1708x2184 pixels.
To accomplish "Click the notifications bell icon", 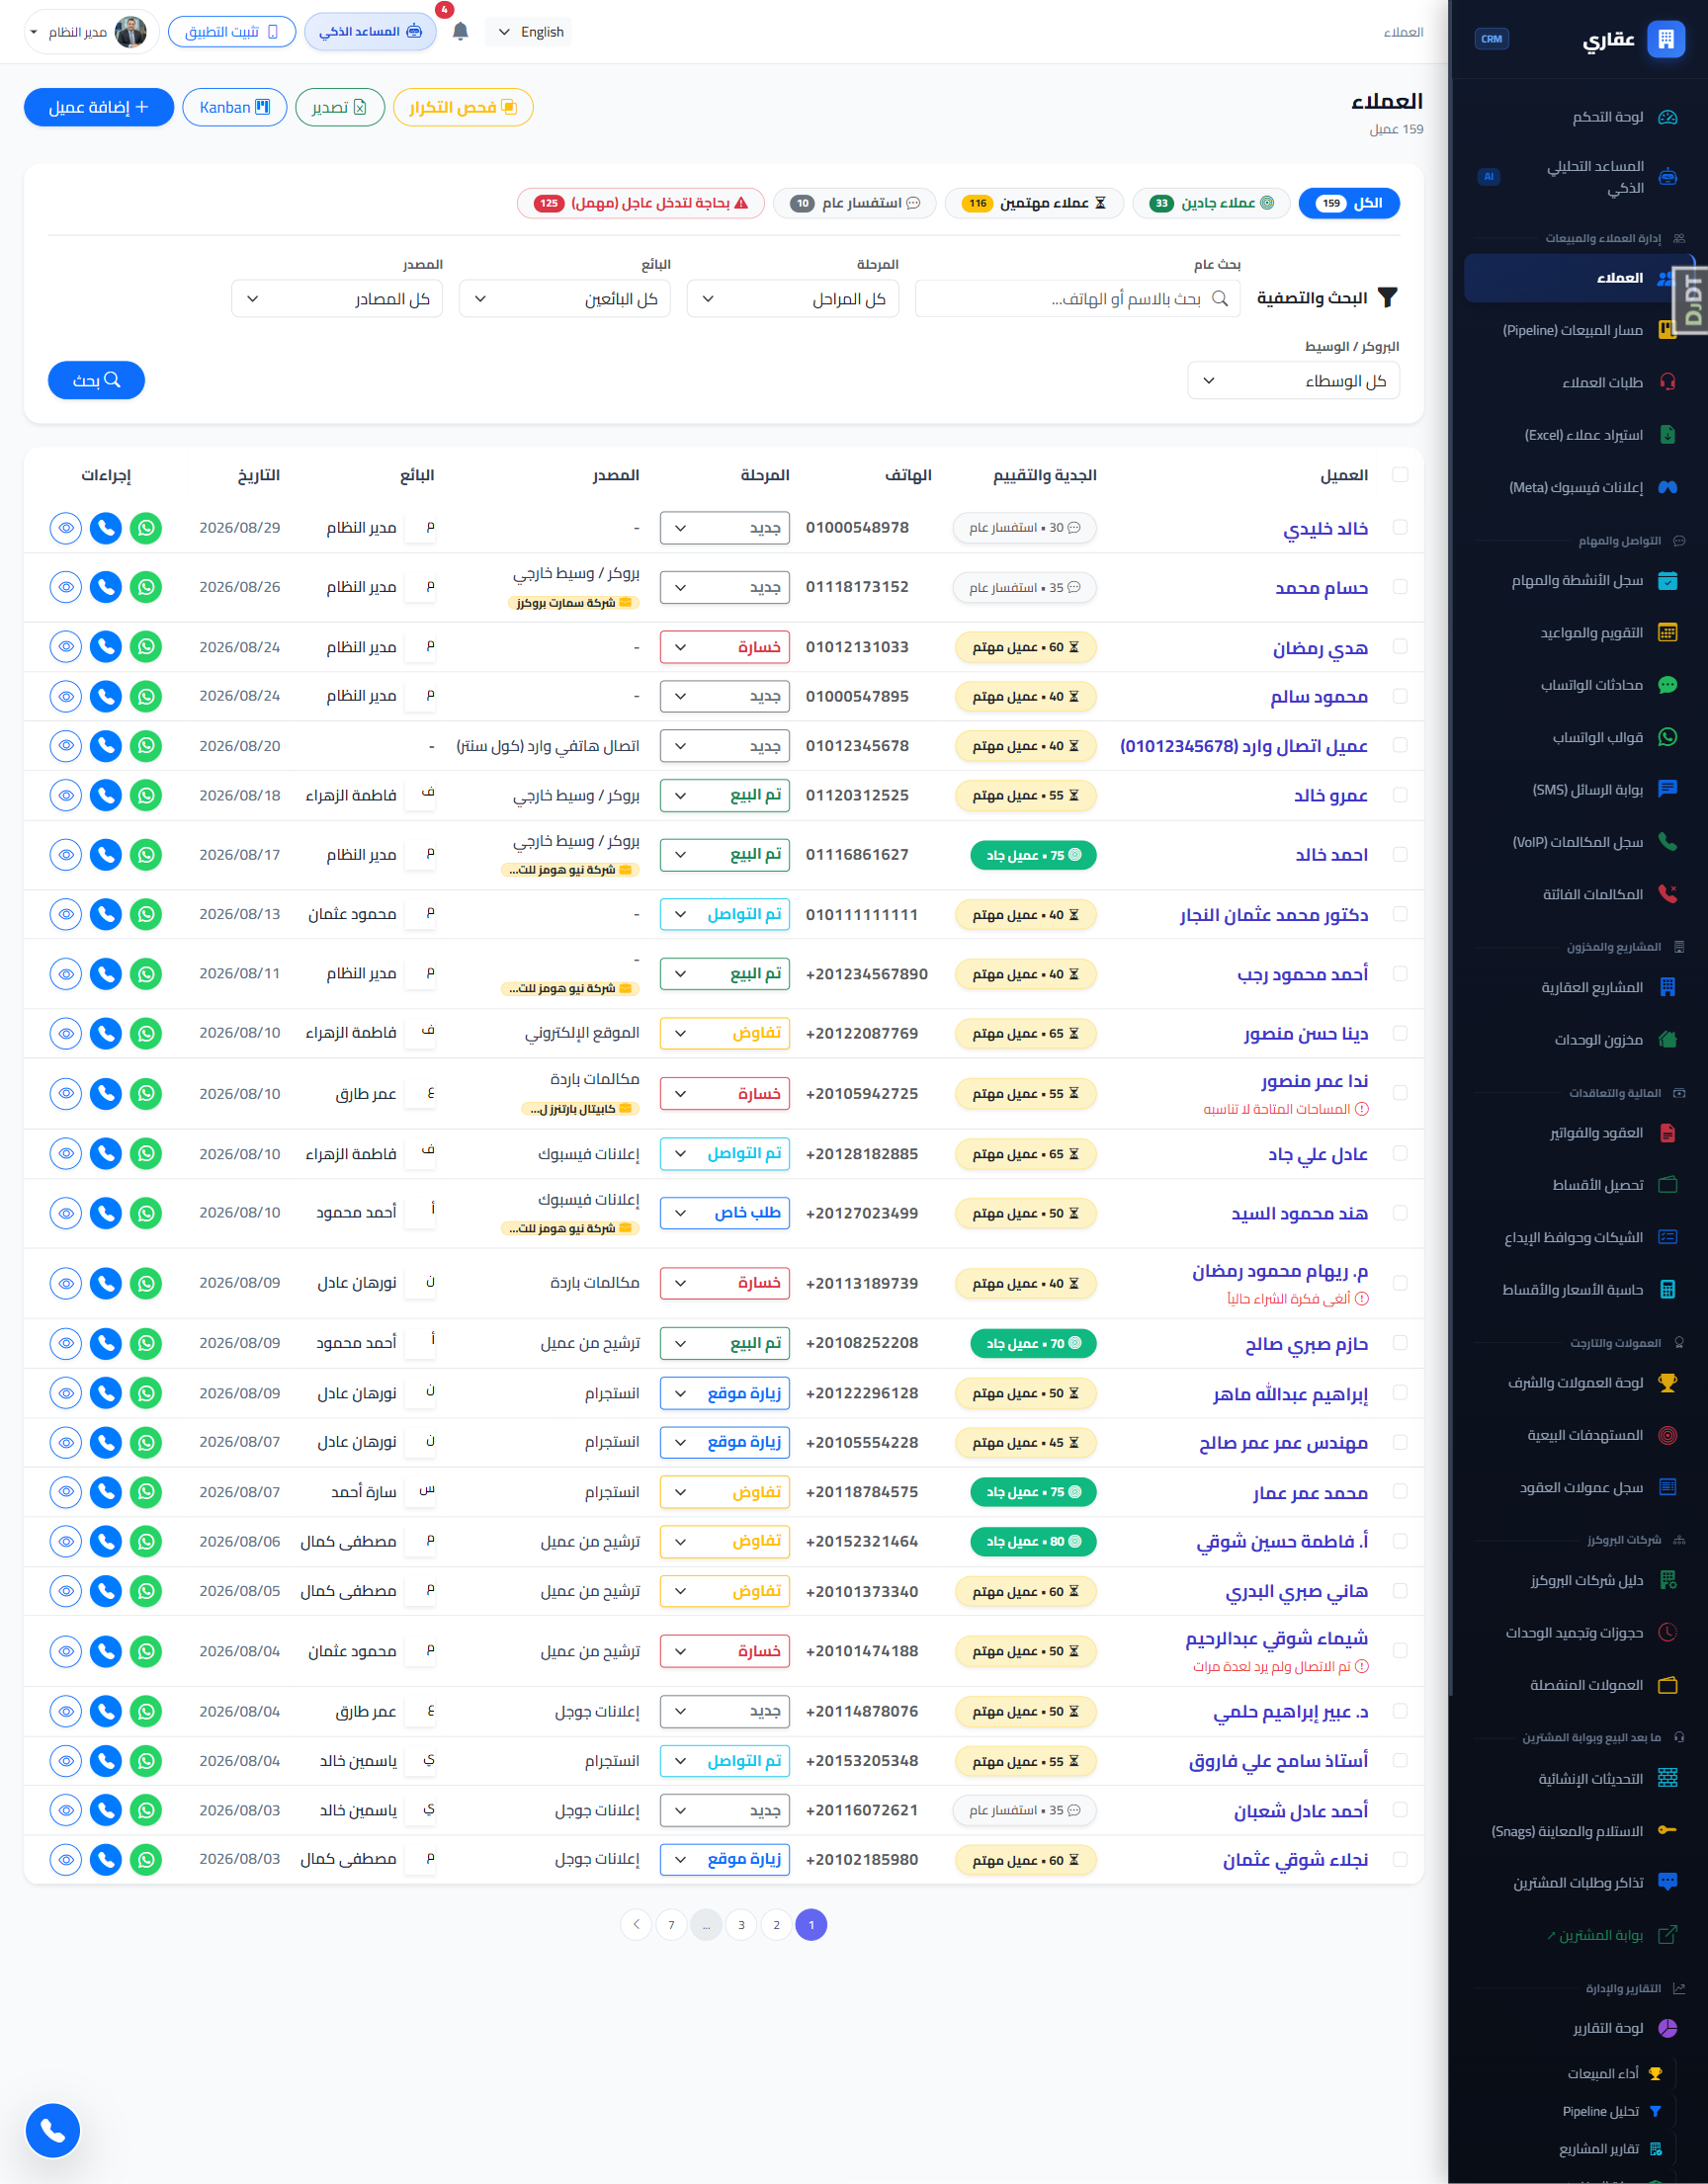I will pyautogui.click(x=460, y=31).
